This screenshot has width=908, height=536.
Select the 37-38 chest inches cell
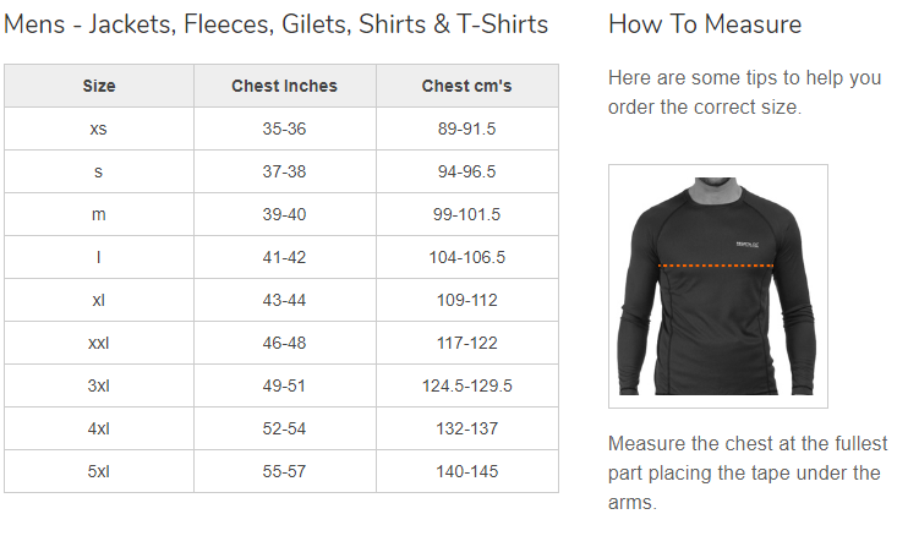tap(284, 171)
